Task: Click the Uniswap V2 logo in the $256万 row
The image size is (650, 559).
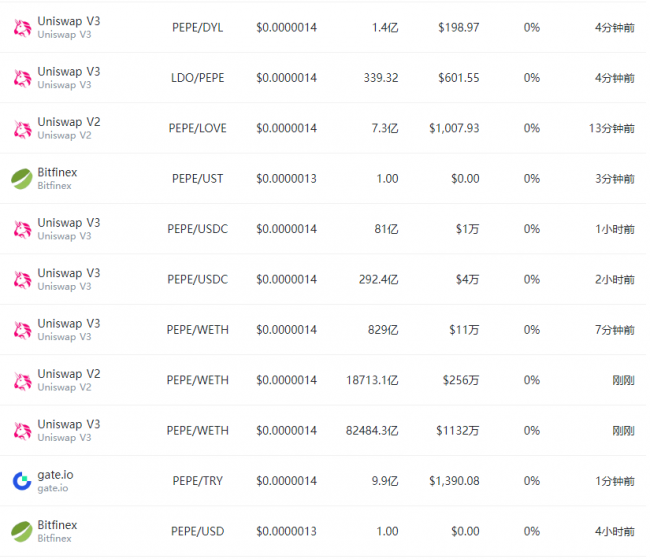Action: [22, 381]
